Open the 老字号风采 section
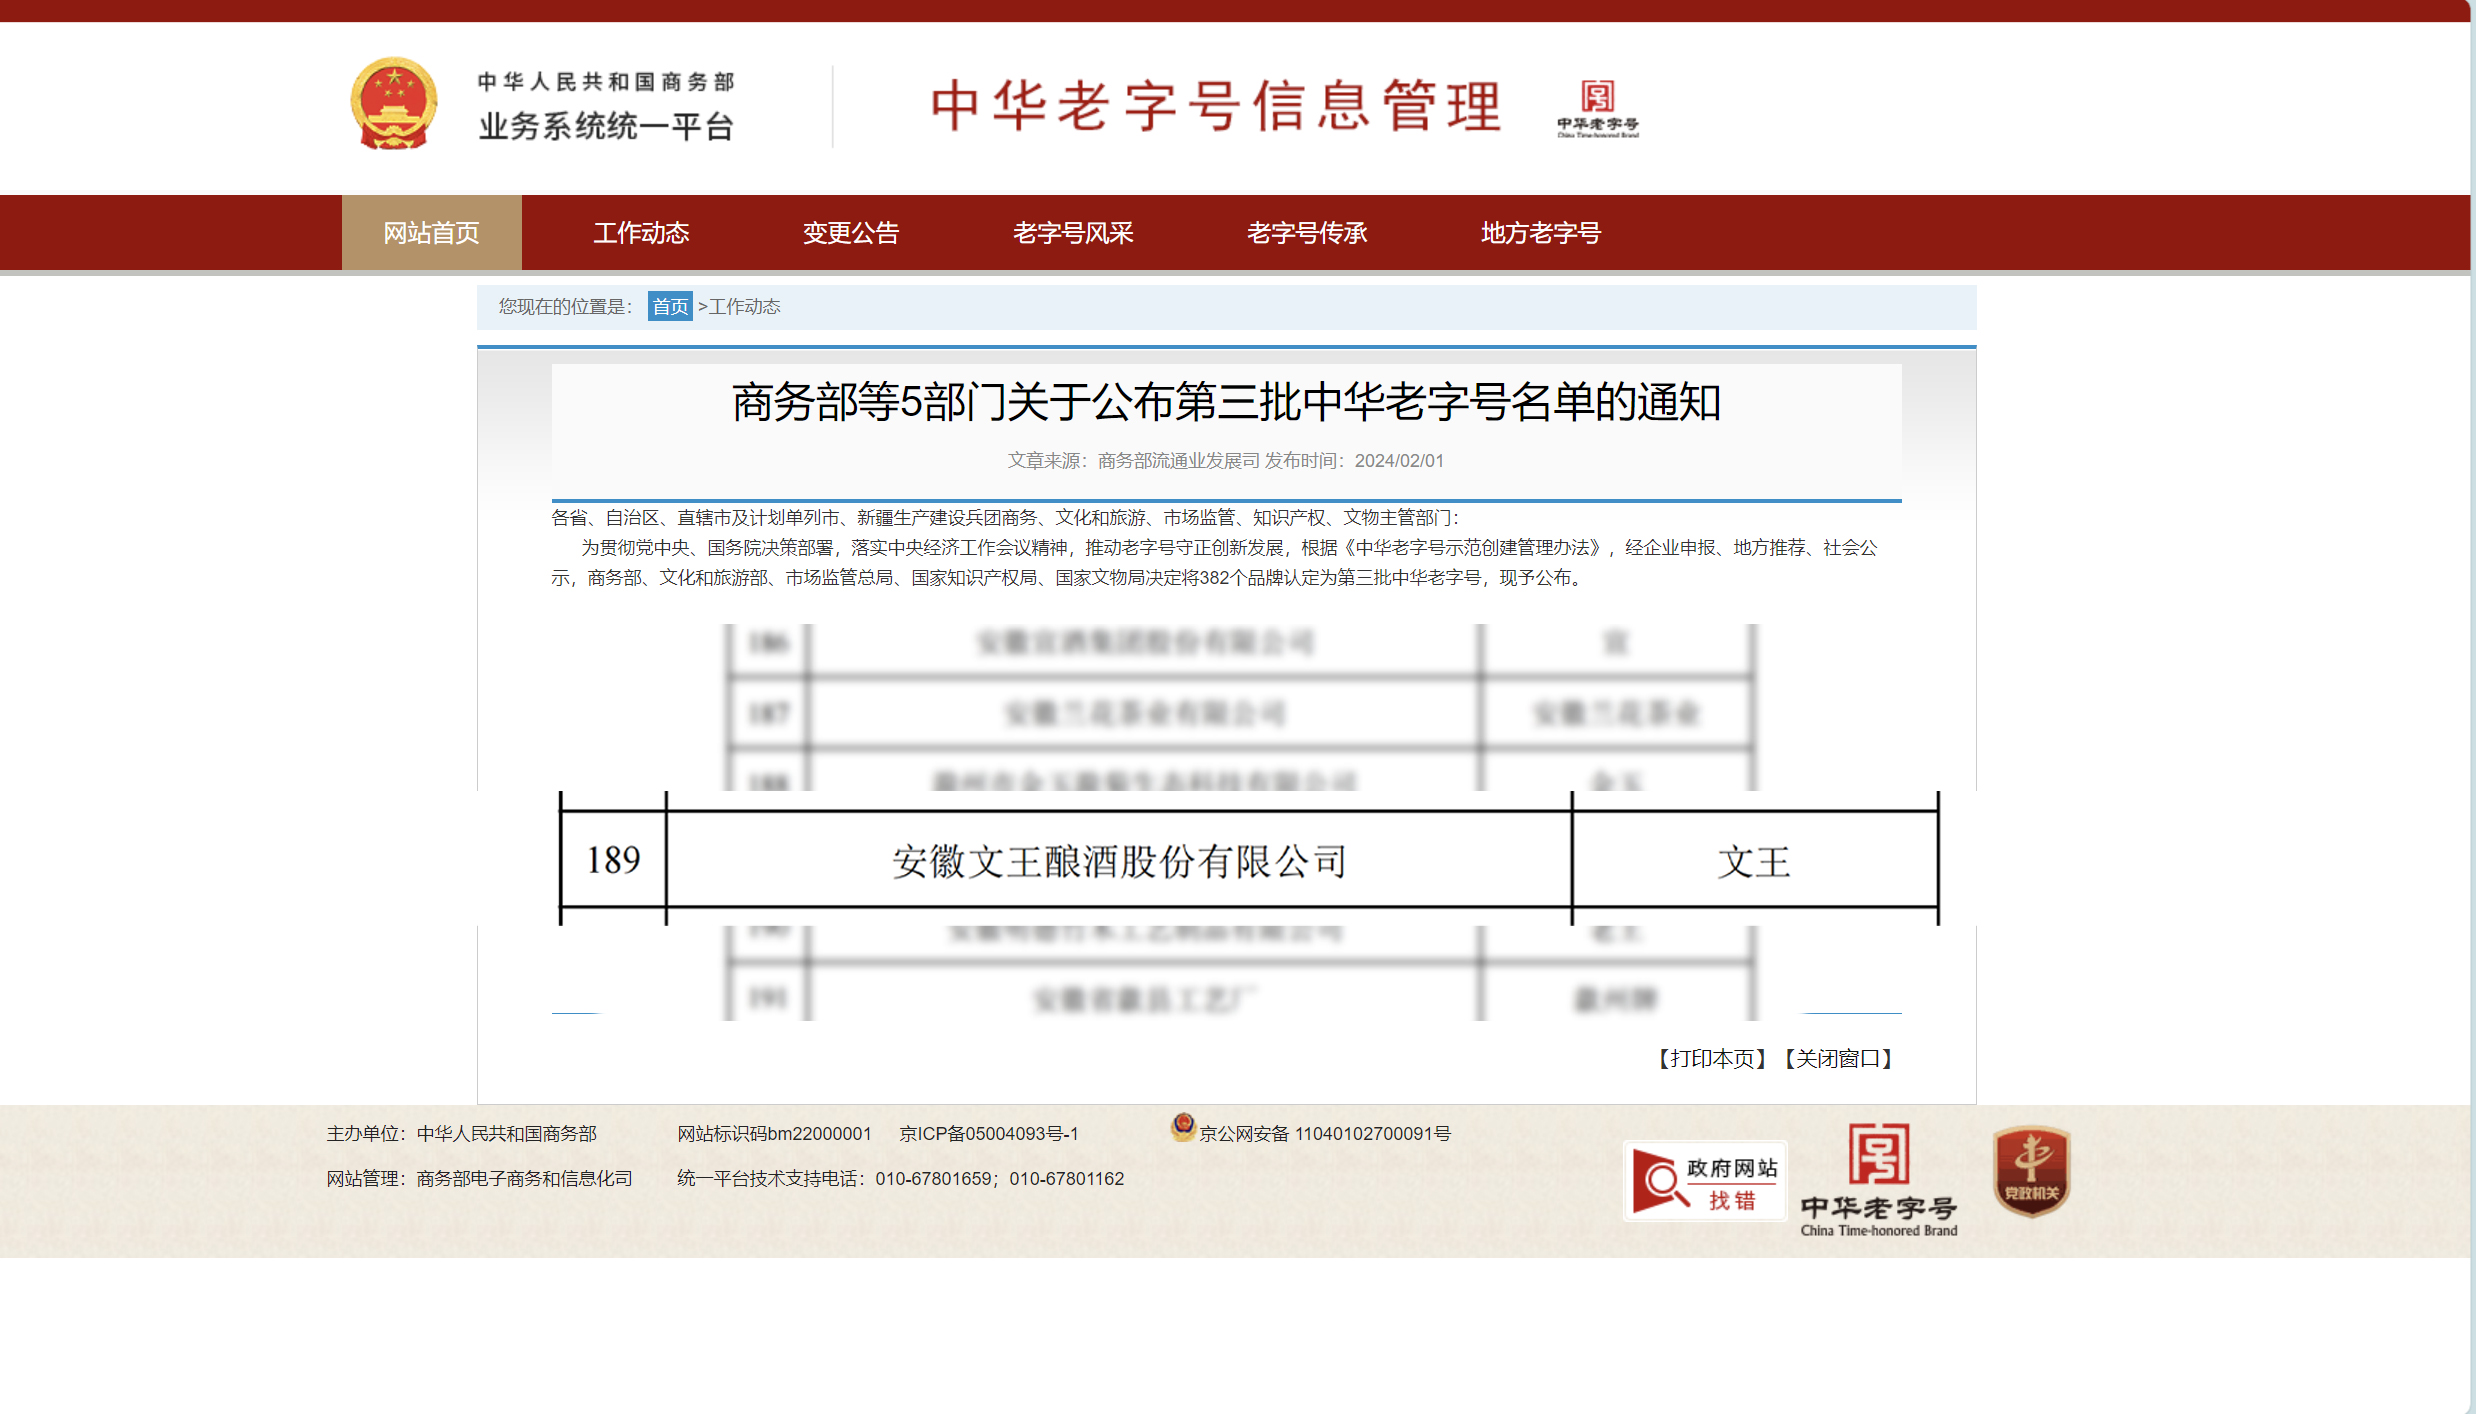 (1073, 232)
